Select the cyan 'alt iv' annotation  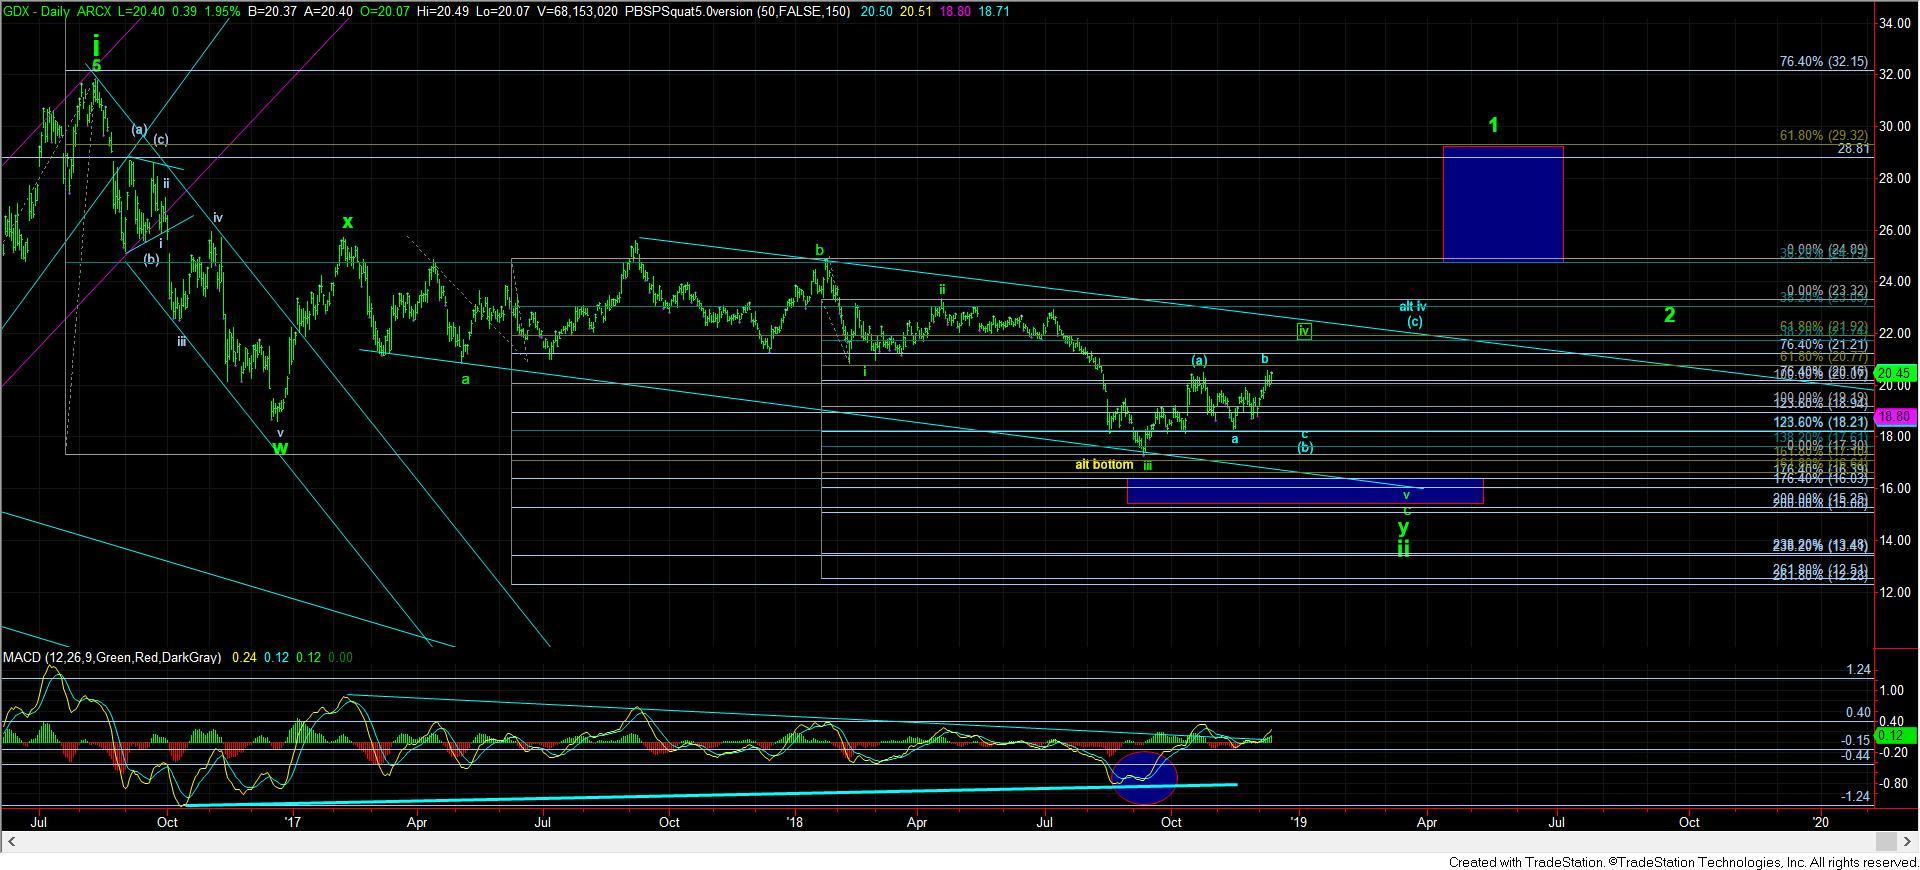[x=1412, y=307]
